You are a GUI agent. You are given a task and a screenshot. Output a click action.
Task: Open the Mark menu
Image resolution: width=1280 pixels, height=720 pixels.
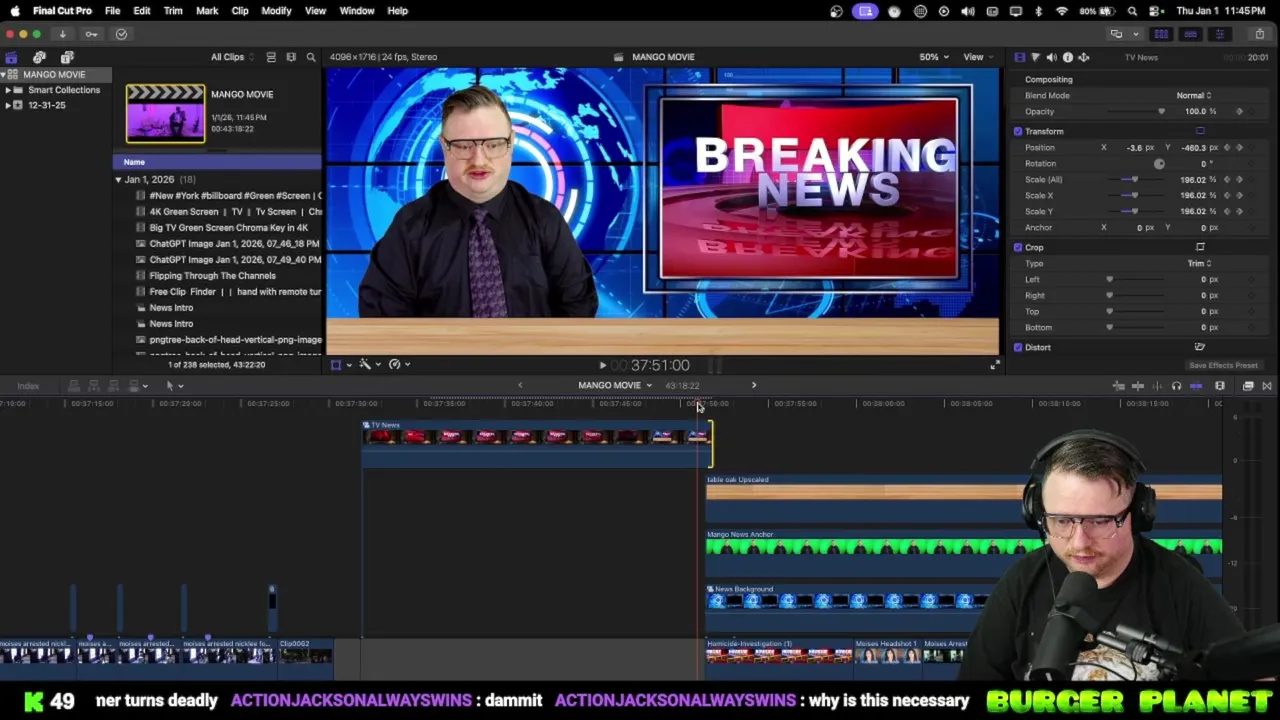point(207,10)
